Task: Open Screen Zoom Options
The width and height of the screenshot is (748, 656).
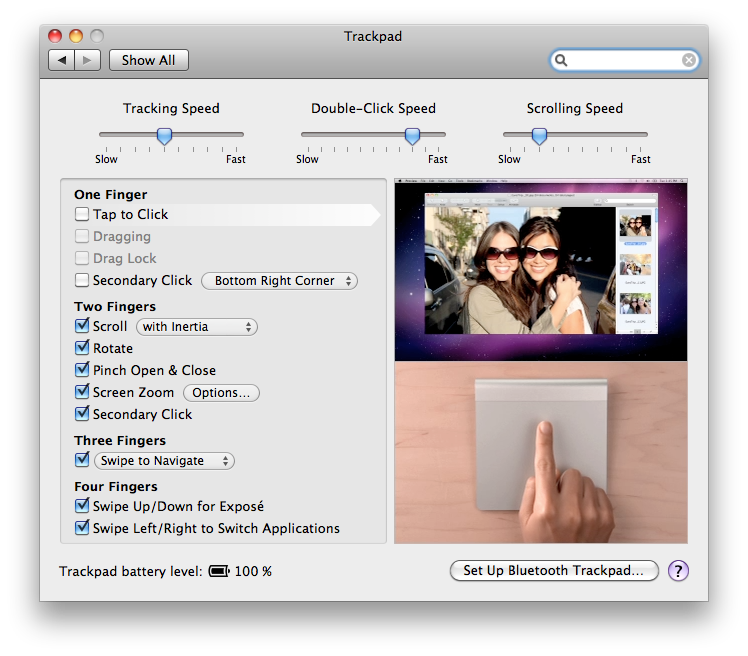Action: [x=221, y=393]
